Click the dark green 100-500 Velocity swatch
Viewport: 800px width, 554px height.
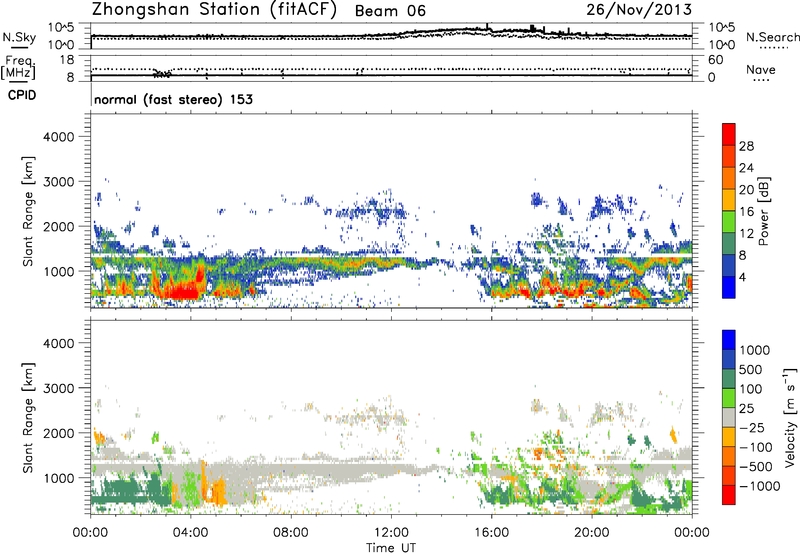coord(729,379)
